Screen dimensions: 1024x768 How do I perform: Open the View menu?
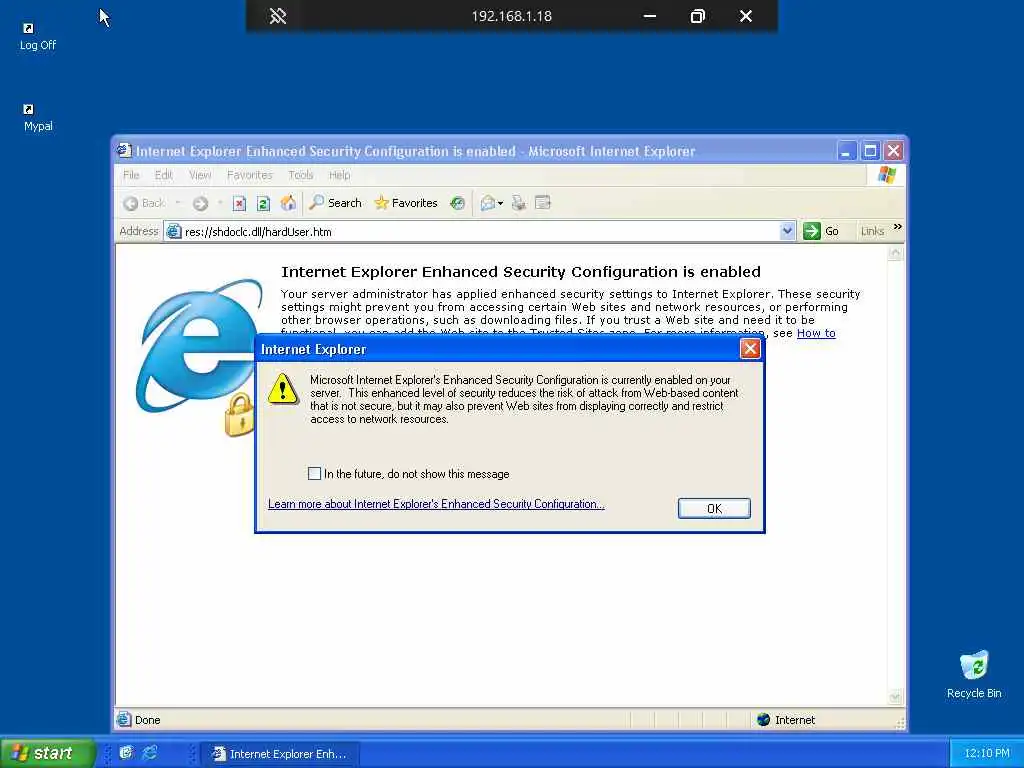(200, 175)
